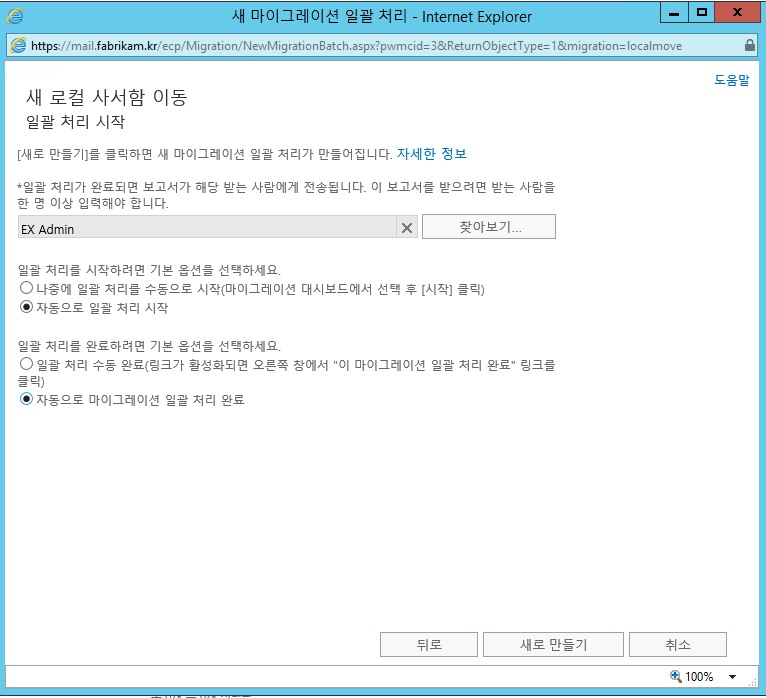Open the 자세한 정보 link
766x698 pixels.
coord(431,154)
